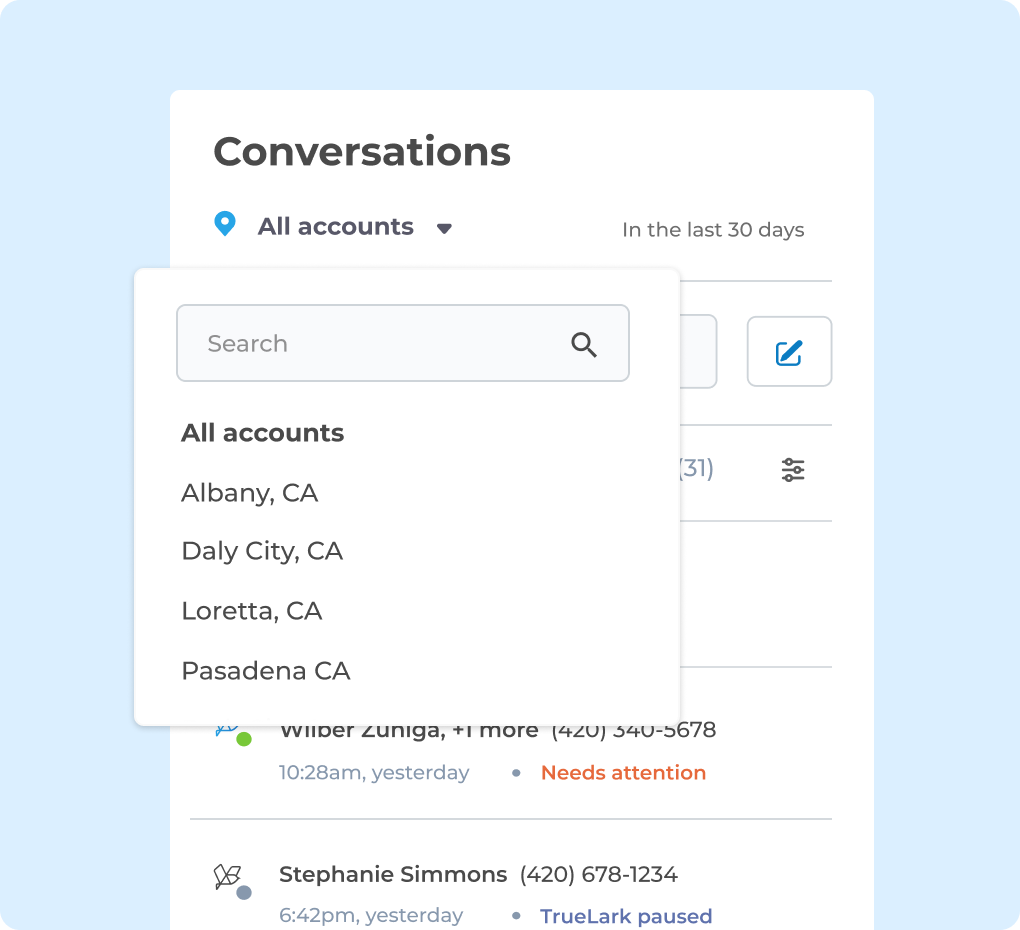Viewport: 1020px width, 930px height.
Task: Click the 10:28am, yesterday timestamp
Action: [374, 773]
